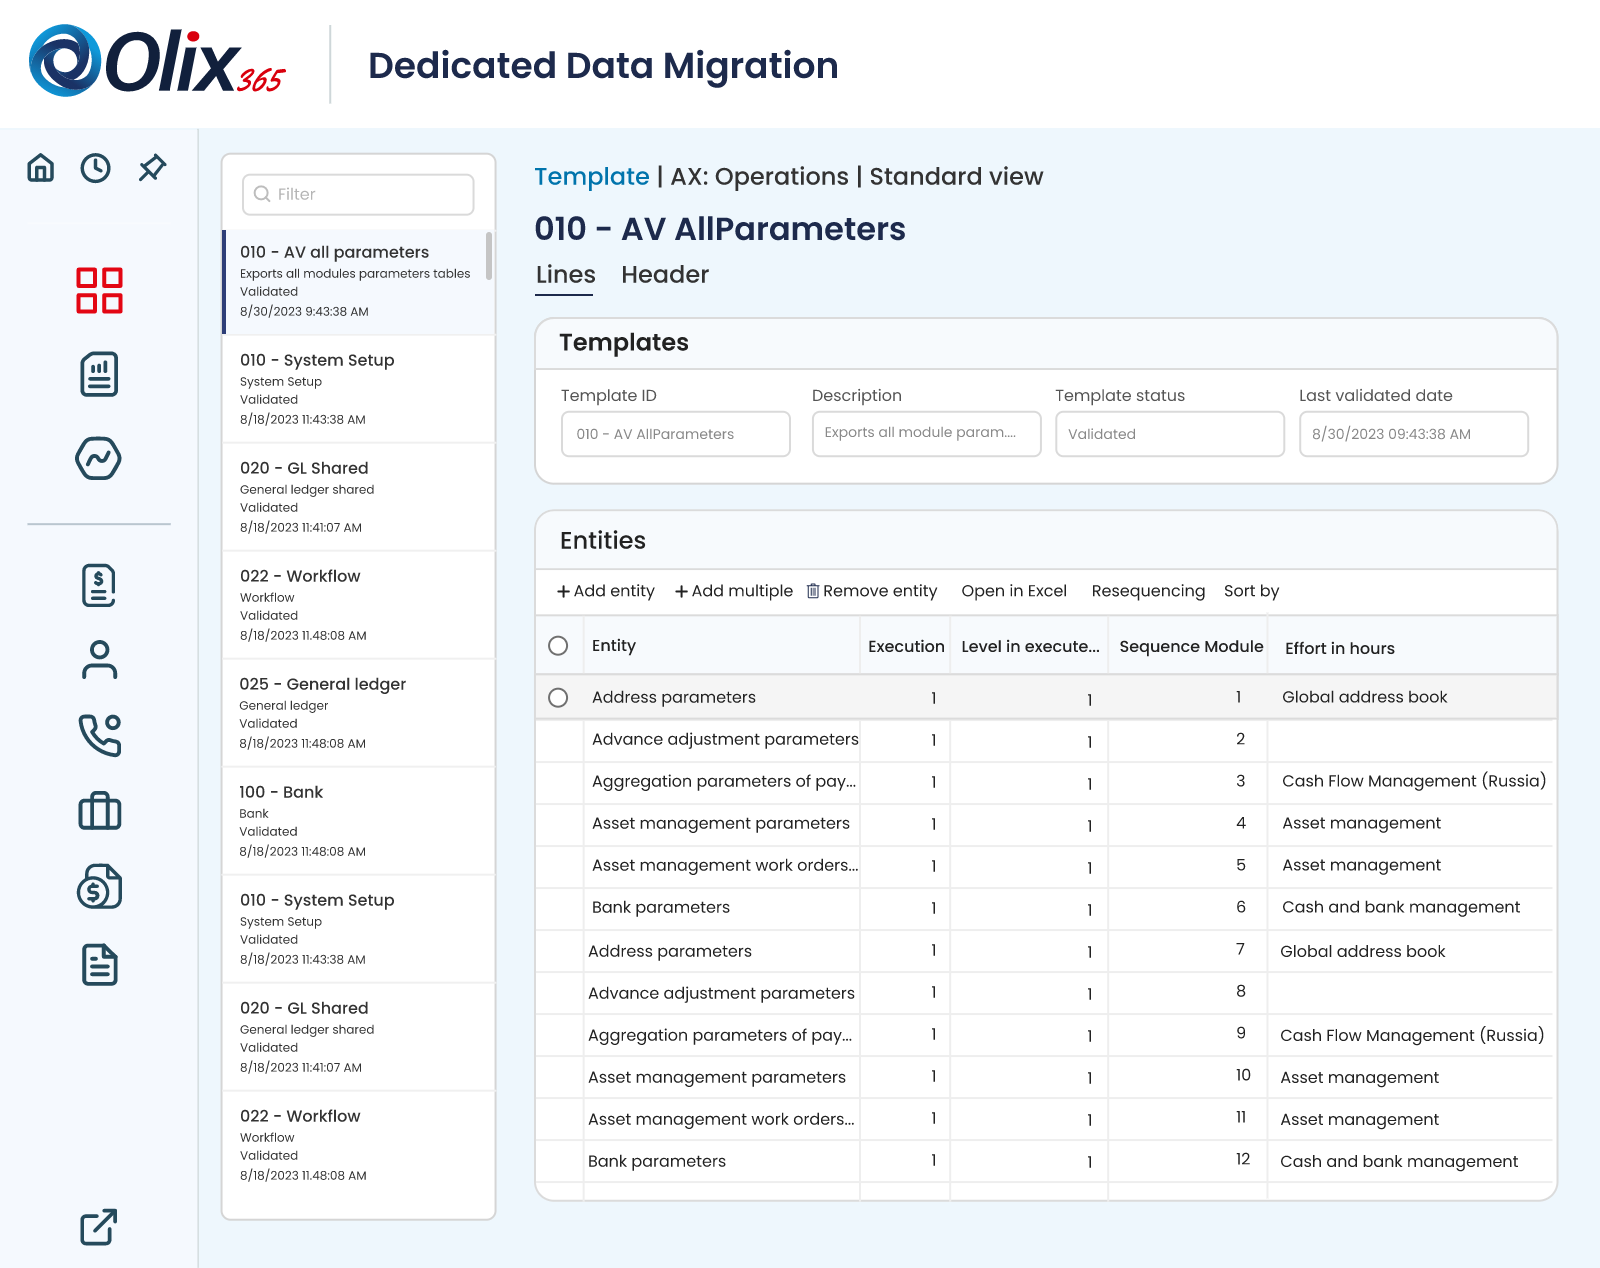Click Resequencing button
Viewport: 1600px width, 1268px height.
pos(1148,591)
